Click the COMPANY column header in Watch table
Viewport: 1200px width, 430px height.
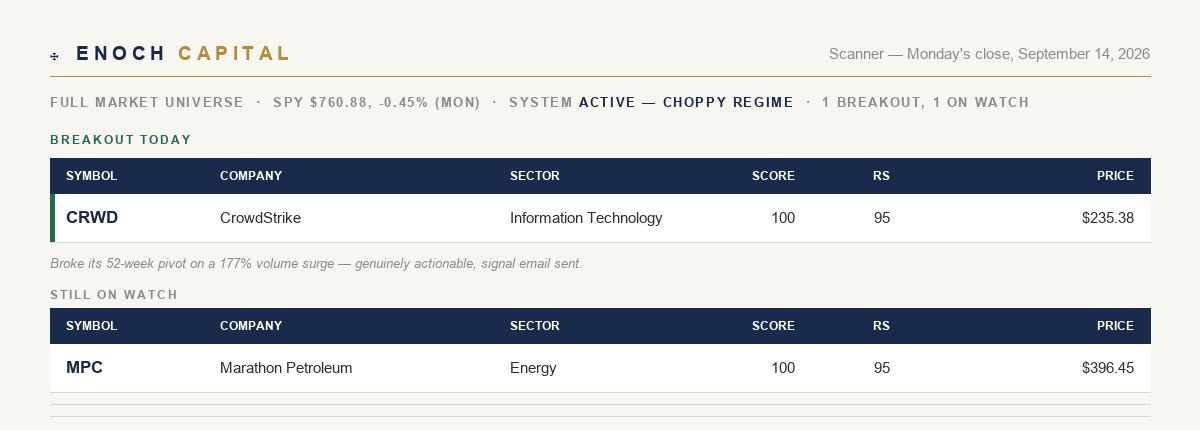click(x=251, y=326)
